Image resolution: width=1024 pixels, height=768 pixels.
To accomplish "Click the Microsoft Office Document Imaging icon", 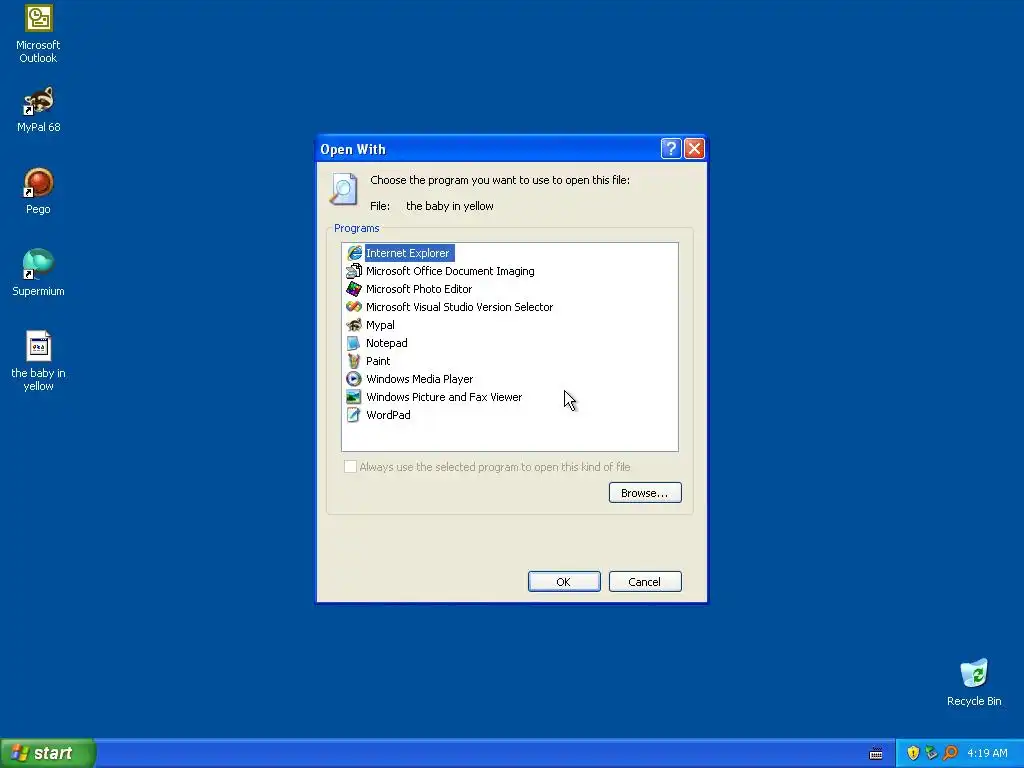I will [x=354, y=271].
